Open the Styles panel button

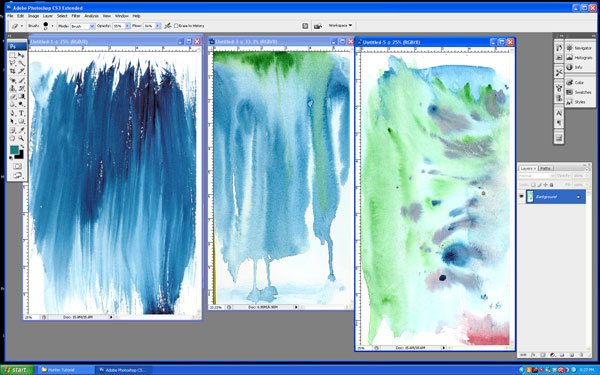[579, 102]
